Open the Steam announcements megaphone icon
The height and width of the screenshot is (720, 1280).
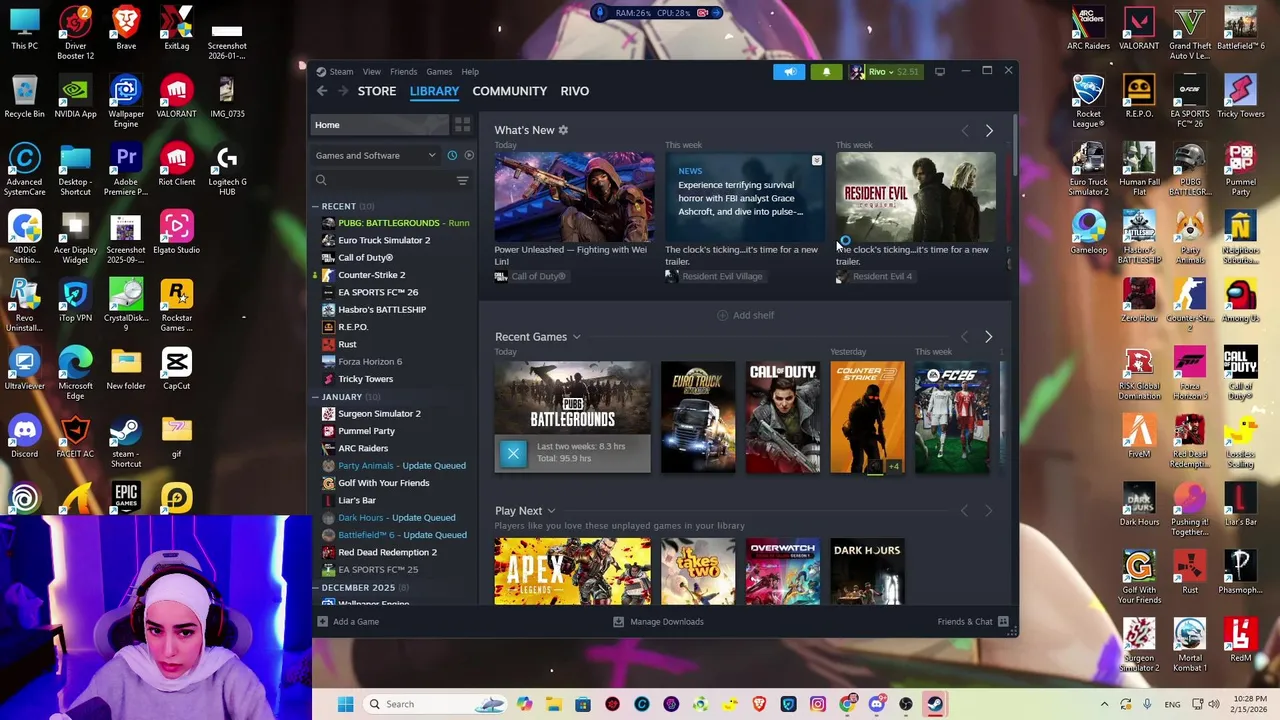(x=789, y=72)
